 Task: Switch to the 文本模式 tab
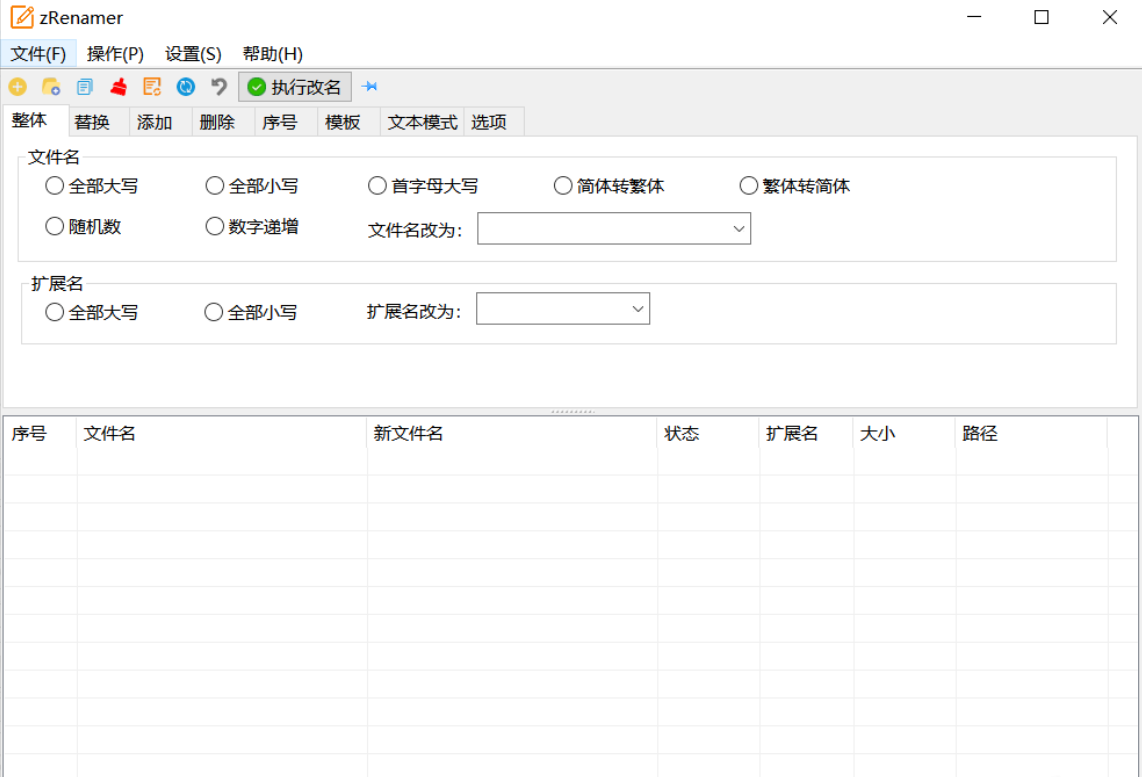pyautogui.click(x=424, y=121)
